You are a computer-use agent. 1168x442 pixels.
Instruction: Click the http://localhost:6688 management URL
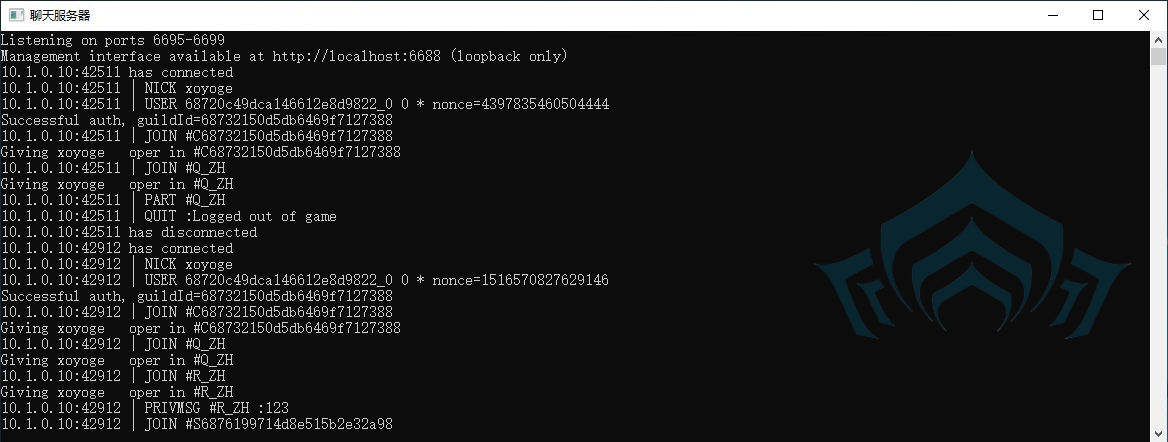click(356, 56)
